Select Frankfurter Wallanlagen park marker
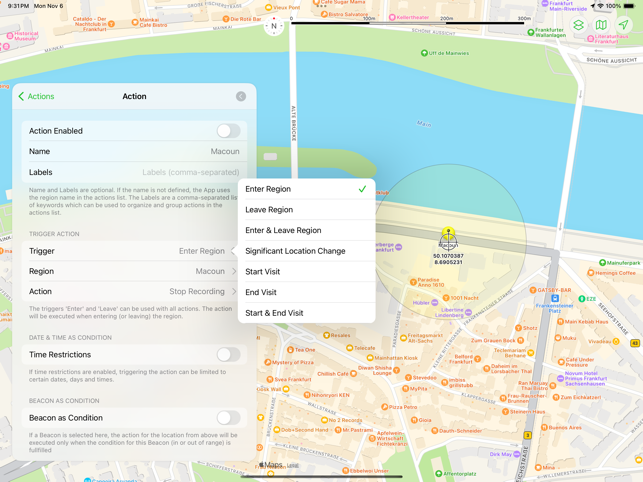This screenshot has height=482, width=643. (x=531, y=32)
